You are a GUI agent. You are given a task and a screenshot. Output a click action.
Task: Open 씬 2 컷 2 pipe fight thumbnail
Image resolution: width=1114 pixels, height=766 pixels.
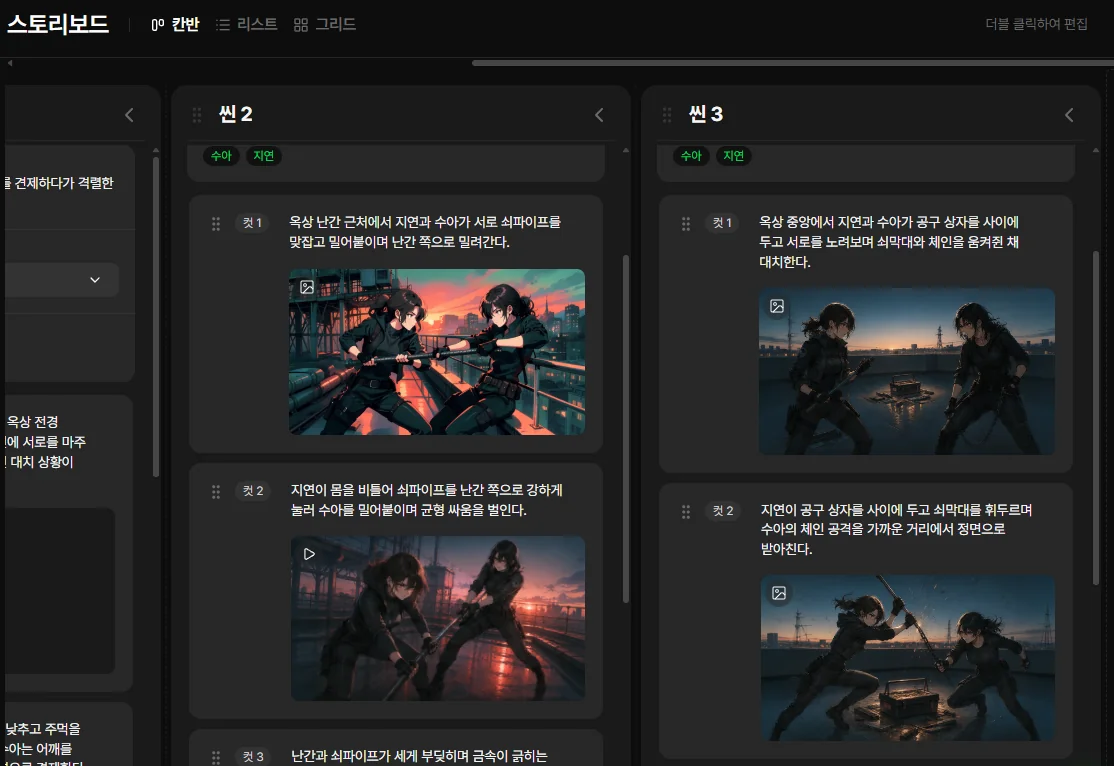click(438, 618)
